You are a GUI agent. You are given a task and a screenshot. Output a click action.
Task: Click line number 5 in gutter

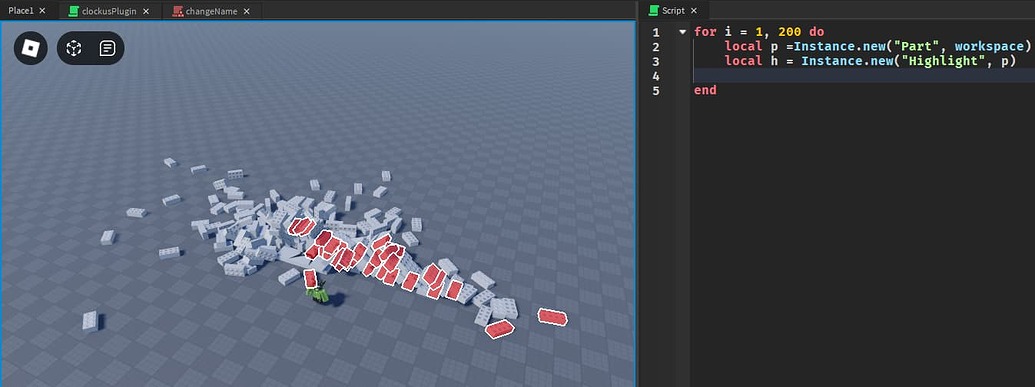point(655,90)
